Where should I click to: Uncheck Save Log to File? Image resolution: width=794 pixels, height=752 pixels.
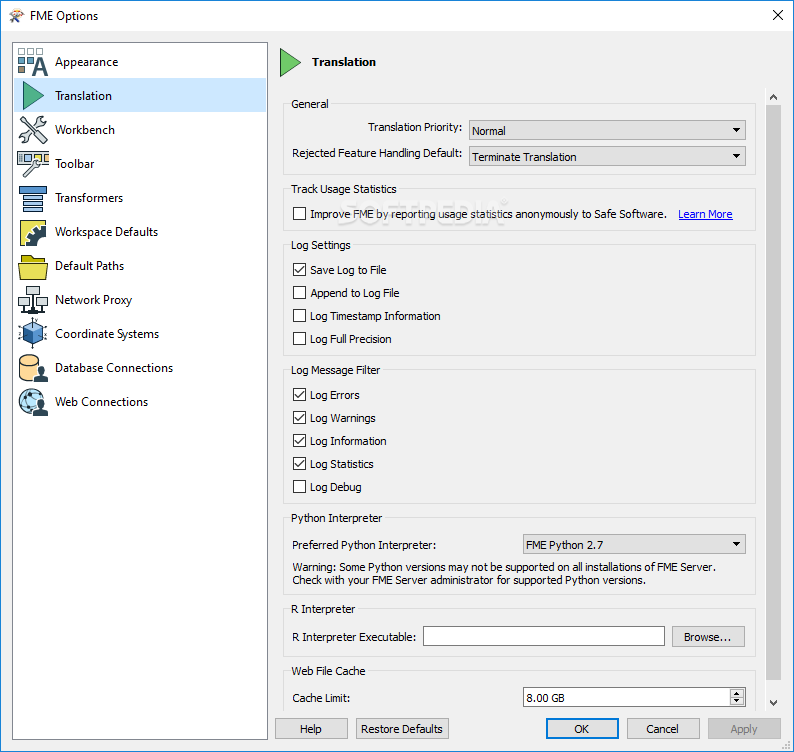click(299, 269)
